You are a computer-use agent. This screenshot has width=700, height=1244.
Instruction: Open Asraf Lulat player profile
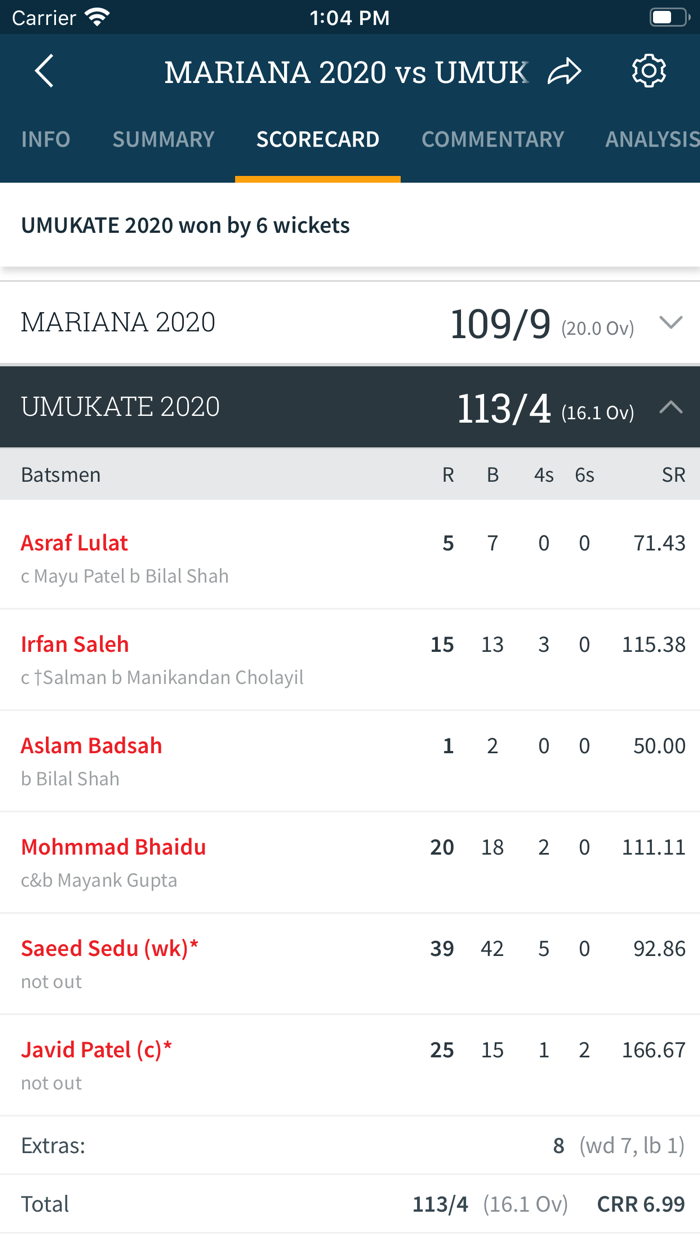pos(75,543)
